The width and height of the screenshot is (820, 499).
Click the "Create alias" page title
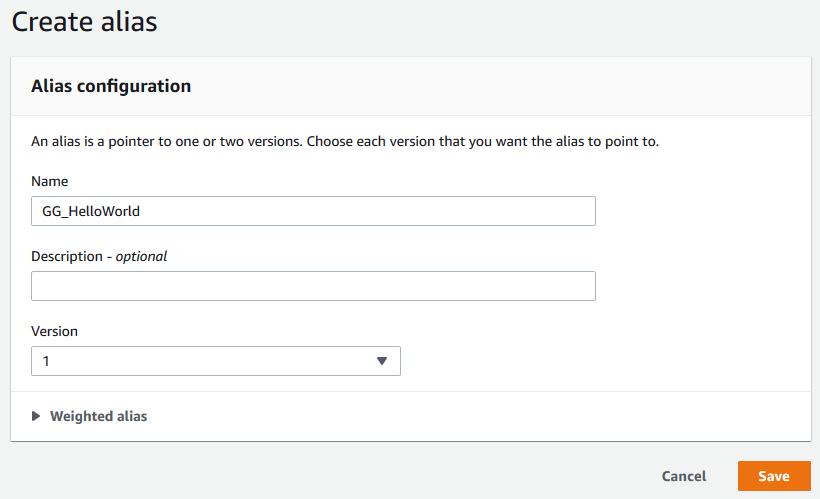tap(84, 21)
